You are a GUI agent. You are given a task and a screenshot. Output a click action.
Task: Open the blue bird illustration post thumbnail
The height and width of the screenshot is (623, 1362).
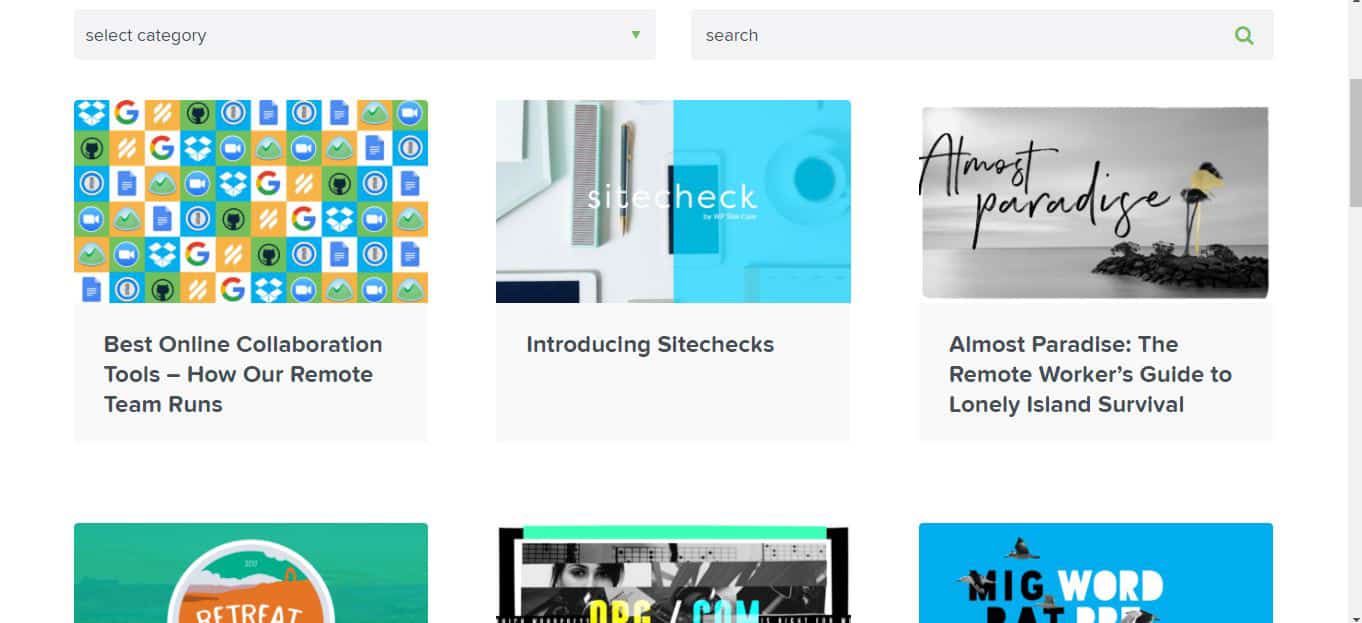pyautogui.click(x=1096, y=573)
